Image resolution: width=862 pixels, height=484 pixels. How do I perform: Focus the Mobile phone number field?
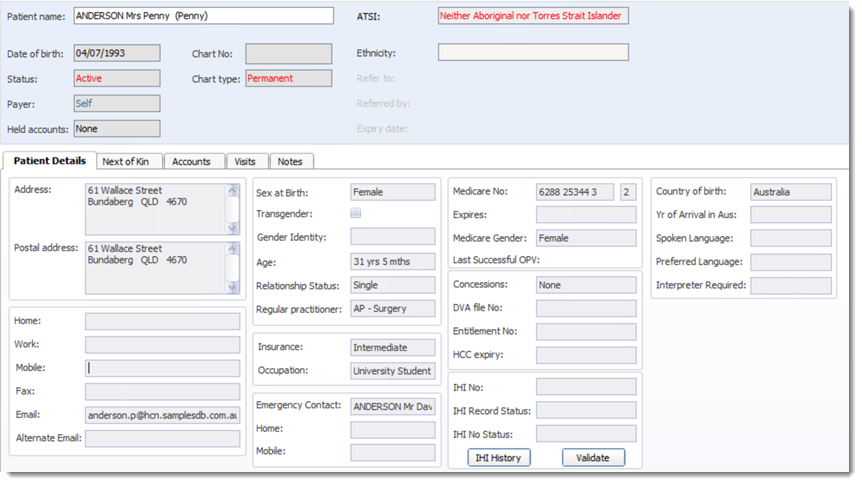pyautogui.click(x=162, y=368)
